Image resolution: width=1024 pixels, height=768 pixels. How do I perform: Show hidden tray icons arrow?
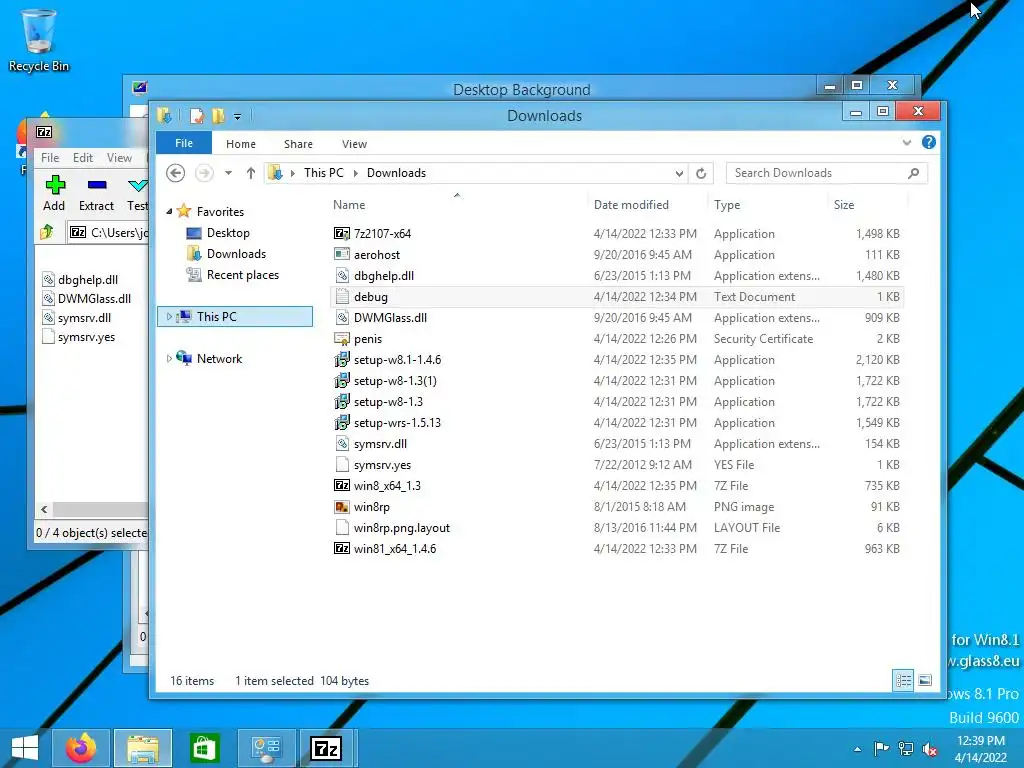tap(857, 749)
